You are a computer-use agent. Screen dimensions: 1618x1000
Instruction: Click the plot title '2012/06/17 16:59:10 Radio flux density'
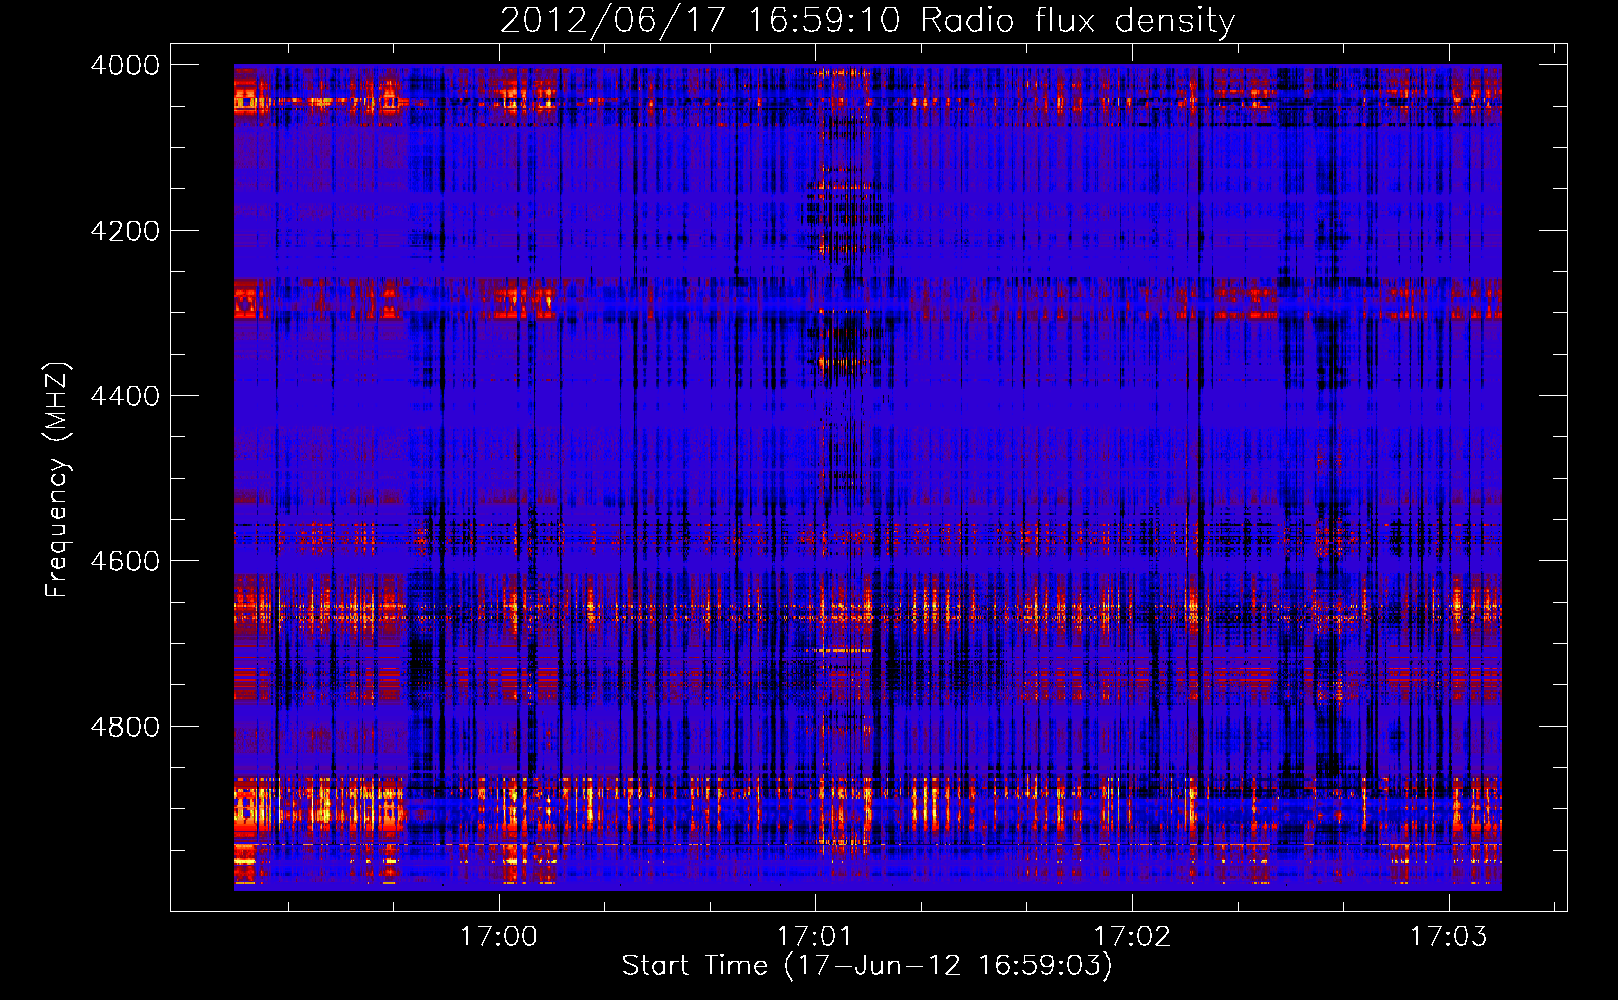pos(867,21)
